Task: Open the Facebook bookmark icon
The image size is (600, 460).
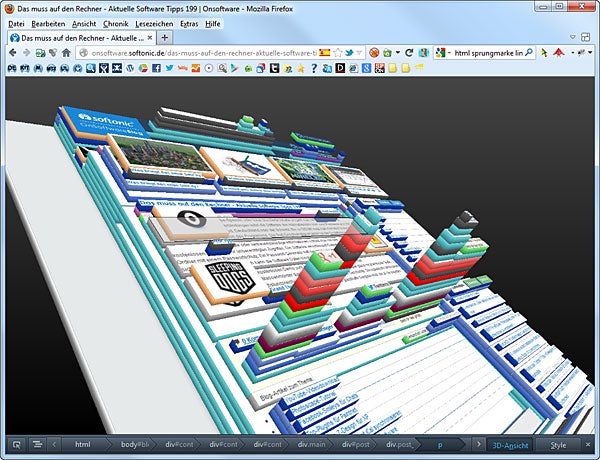Action: click(x=156, y=69)
